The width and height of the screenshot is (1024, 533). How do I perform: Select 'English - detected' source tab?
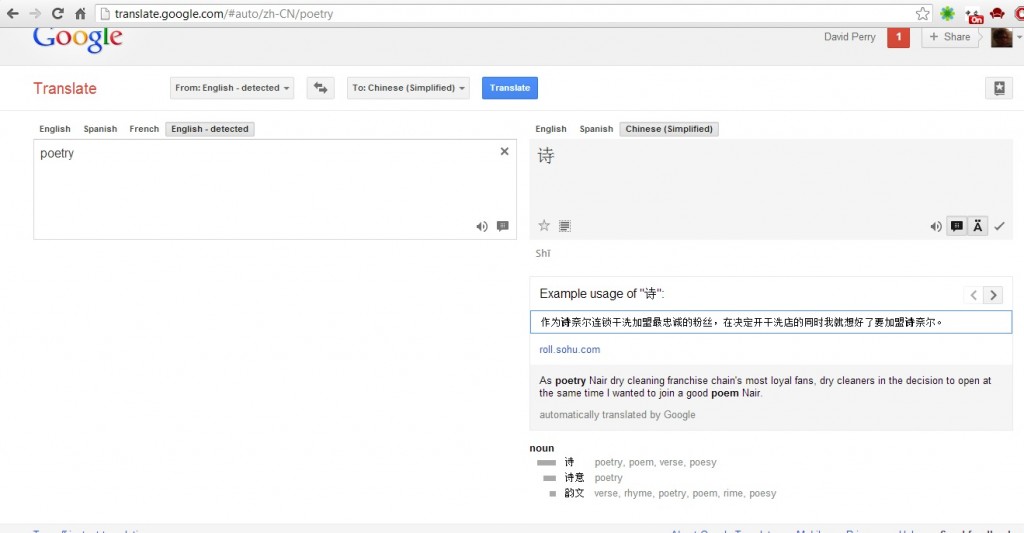[x=210, y=129]
